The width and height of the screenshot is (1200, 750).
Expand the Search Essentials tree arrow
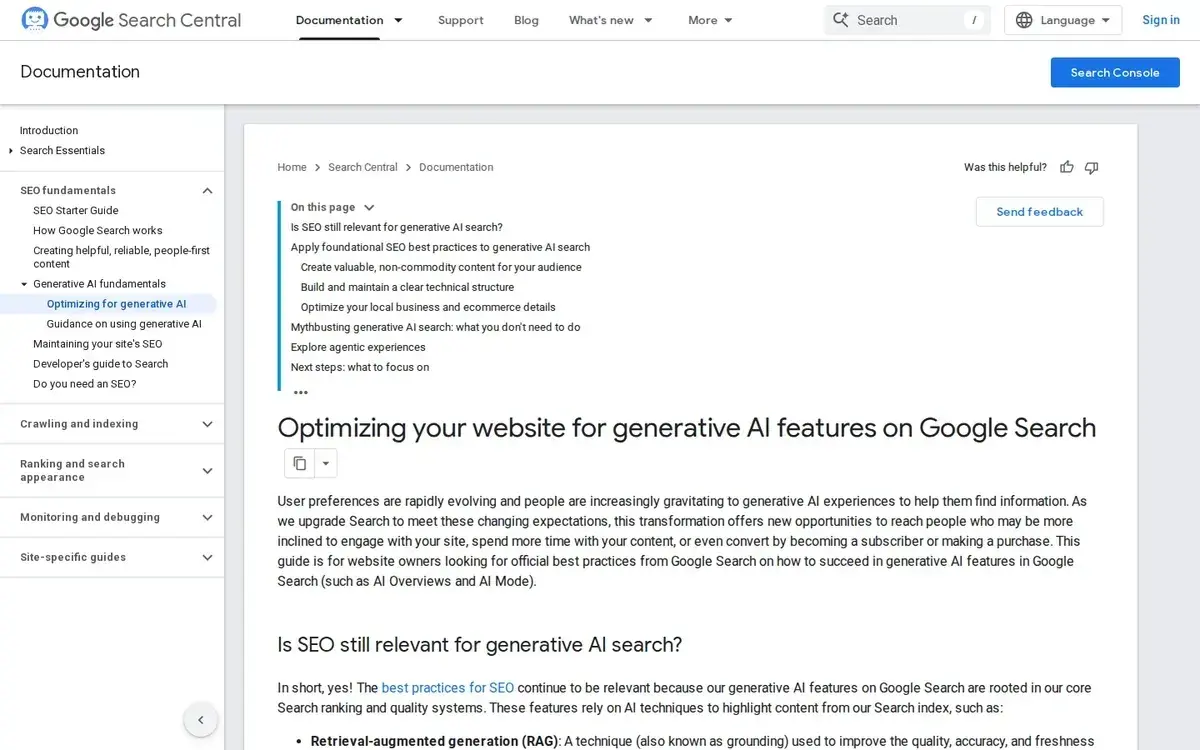[10, 150]
